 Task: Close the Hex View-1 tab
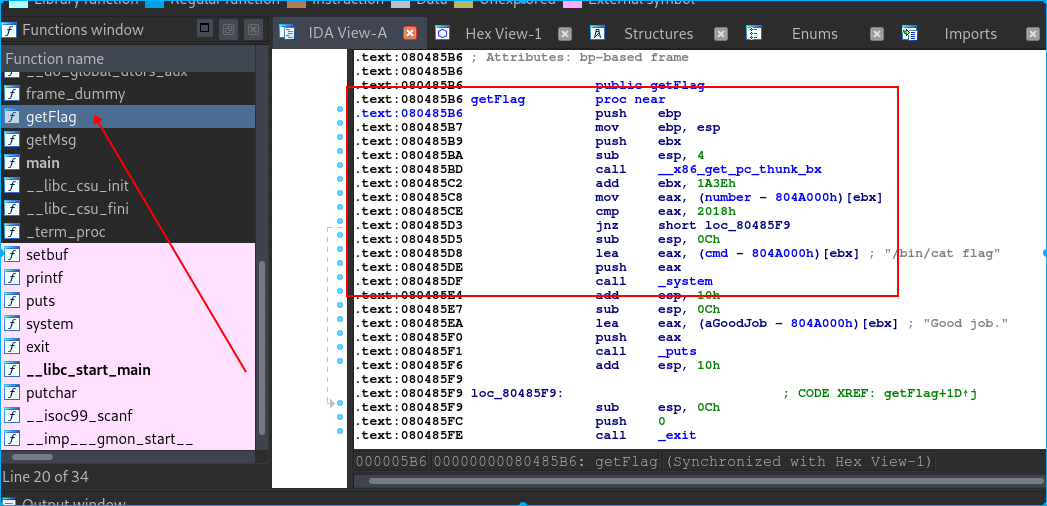(x=565, y=34)
